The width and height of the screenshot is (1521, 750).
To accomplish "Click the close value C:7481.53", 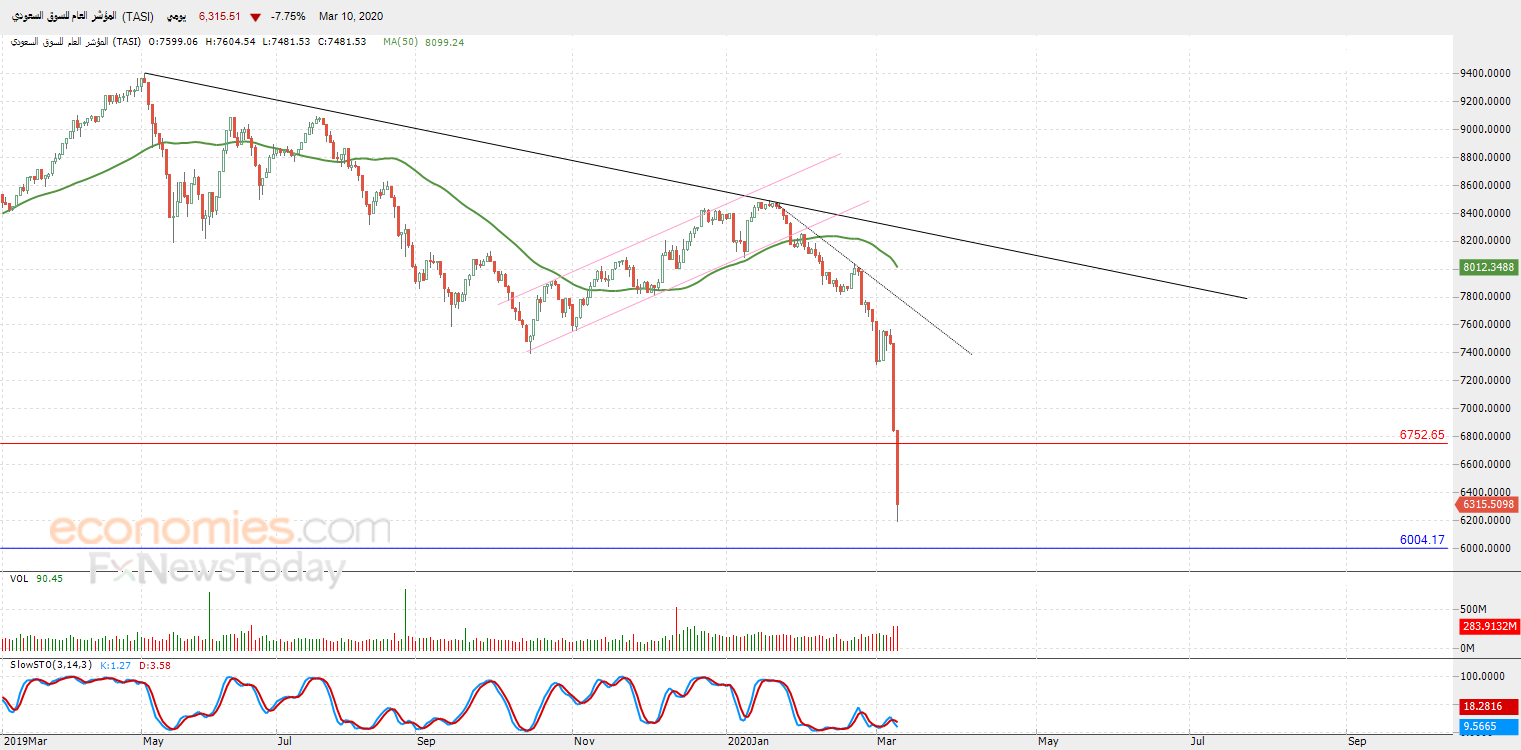I will tap(341, 42).
